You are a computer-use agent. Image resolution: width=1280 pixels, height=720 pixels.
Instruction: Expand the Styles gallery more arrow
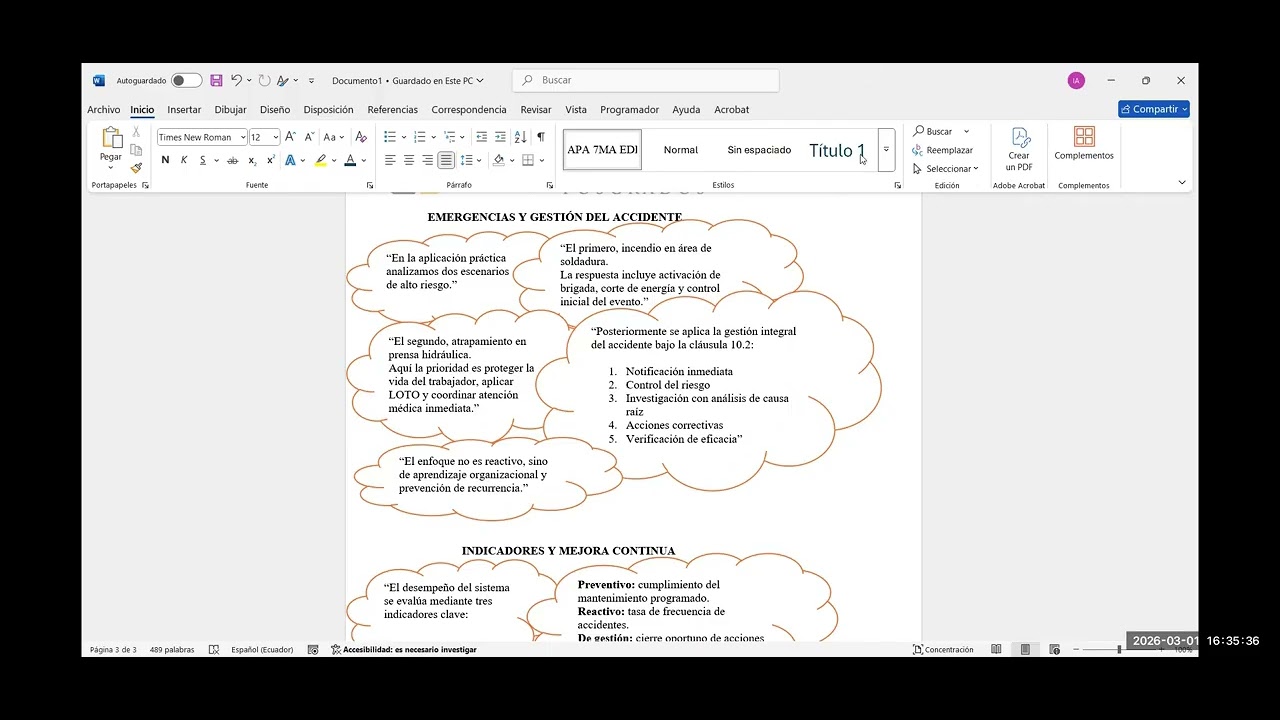click(x=886, y=149)
